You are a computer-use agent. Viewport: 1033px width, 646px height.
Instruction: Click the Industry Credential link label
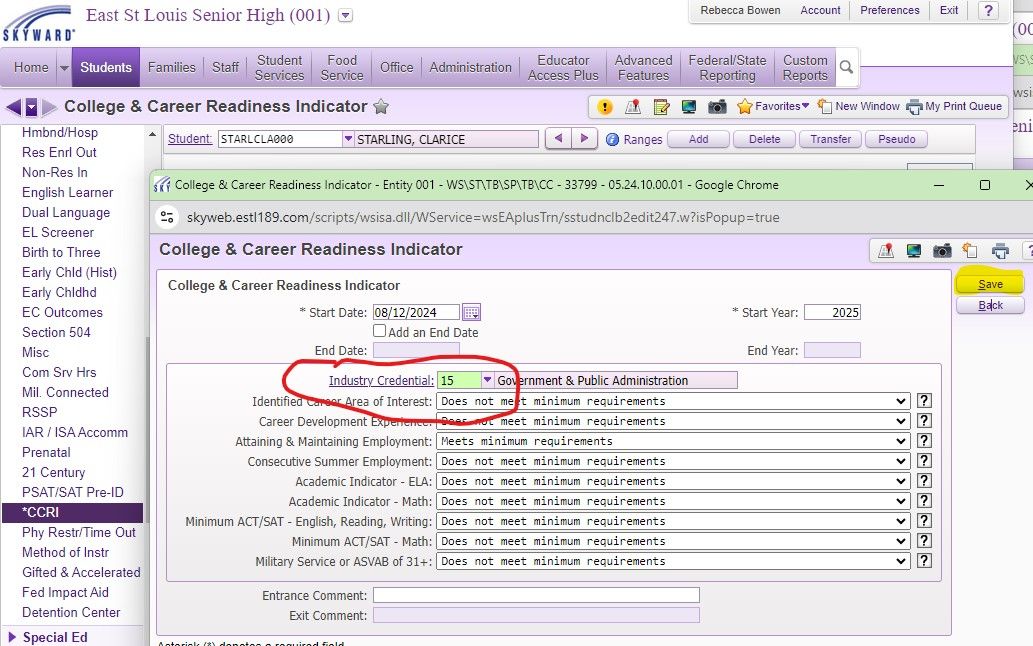coord(381,381)
